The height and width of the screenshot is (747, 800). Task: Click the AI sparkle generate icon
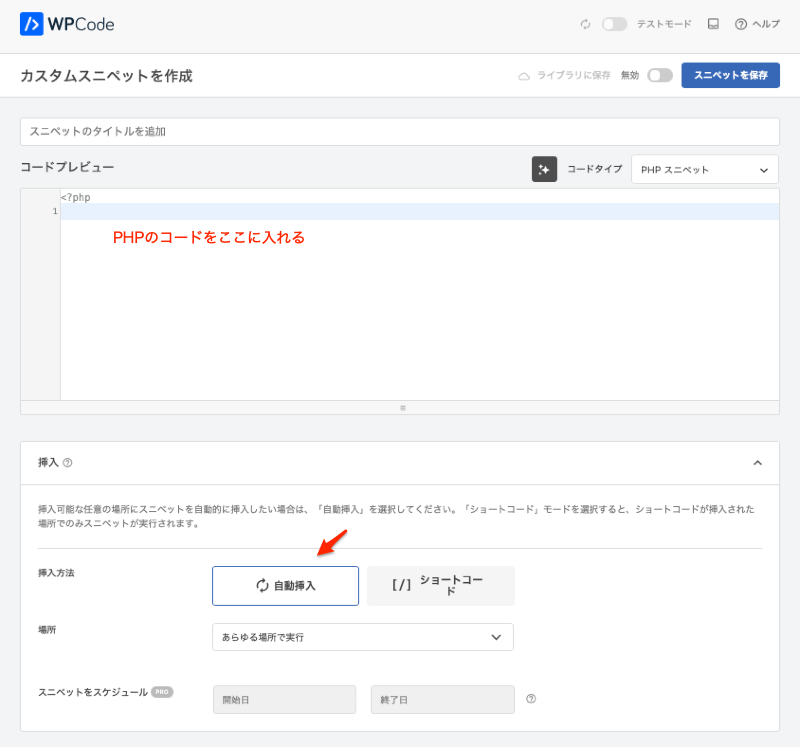(544, 169)
